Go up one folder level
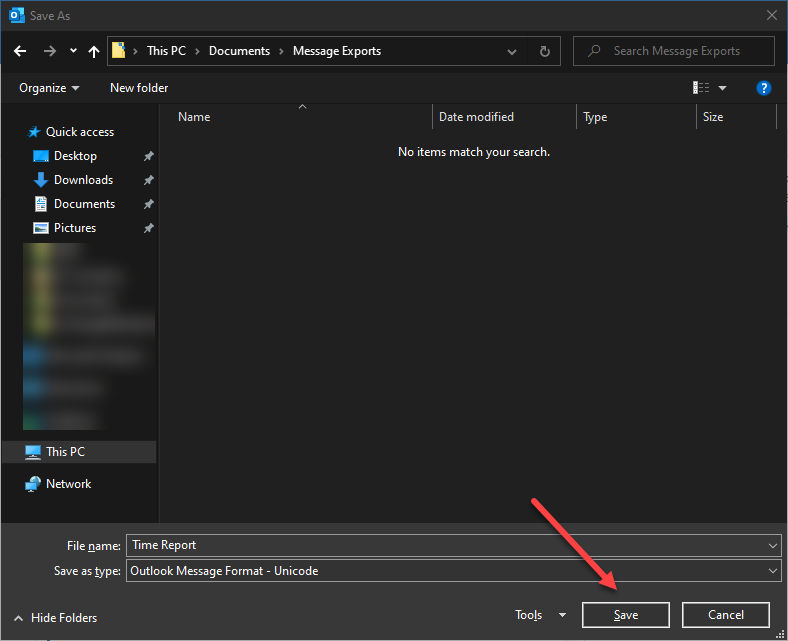 [x=94, y=51]
